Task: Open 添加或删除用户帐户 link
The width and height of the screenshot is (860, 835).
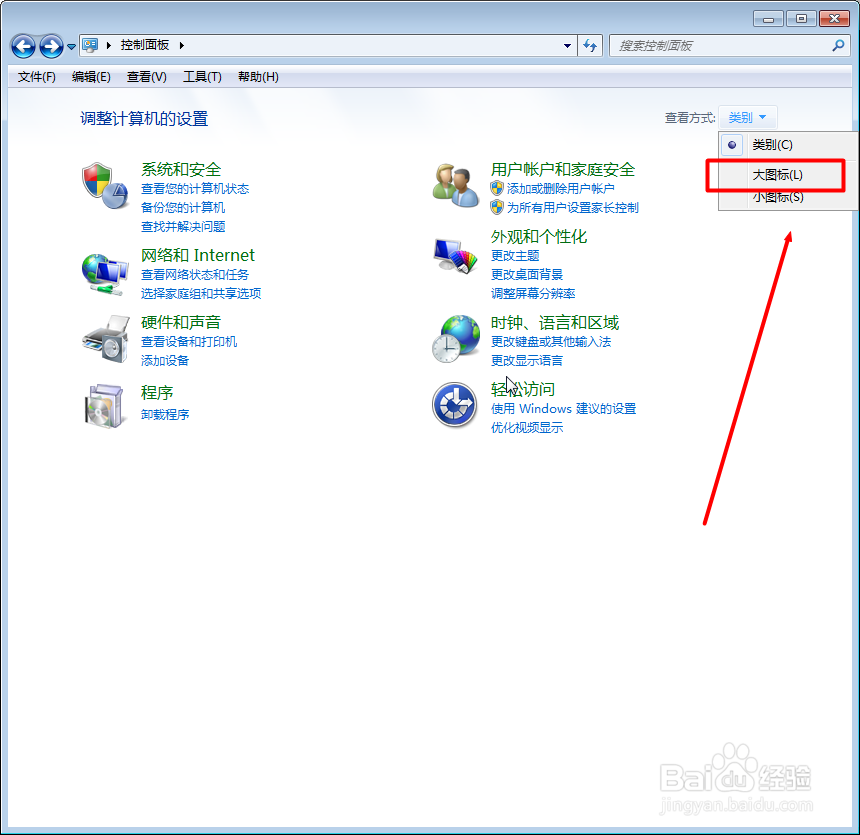Action: pos(561,189)
